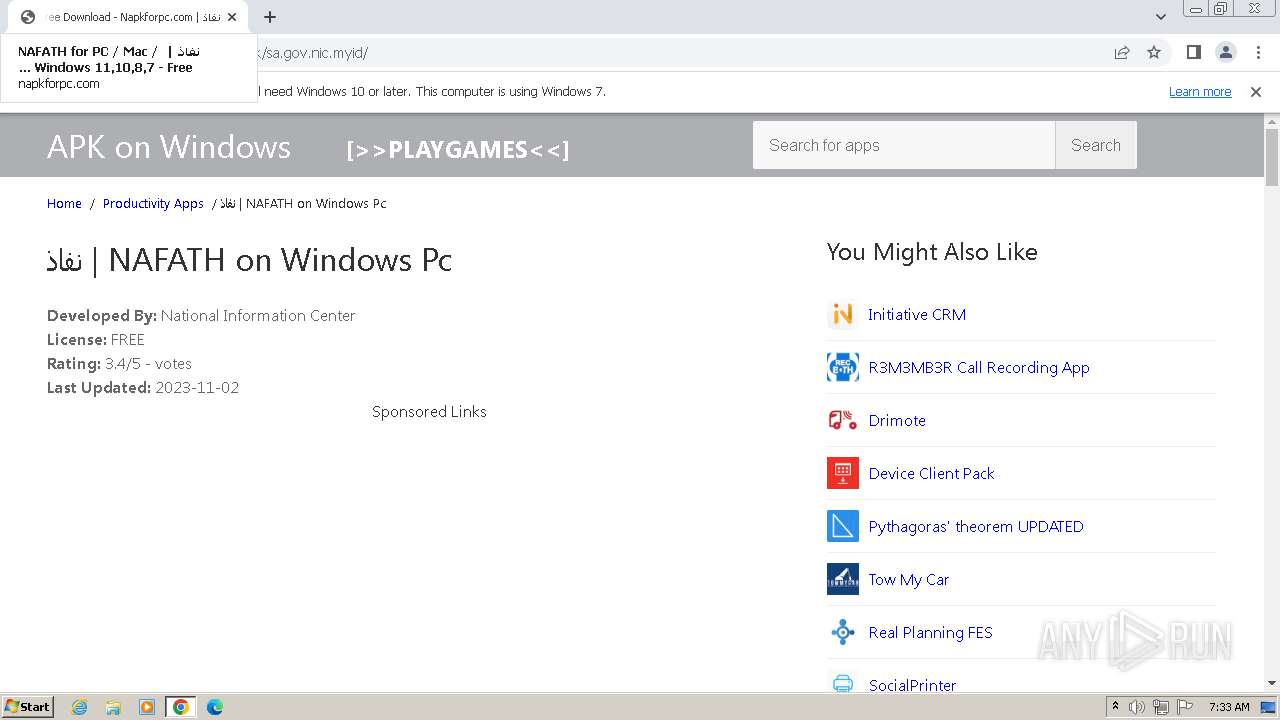Open a new browser tab
Screen dimensions: 1280x720
(270, 17)
